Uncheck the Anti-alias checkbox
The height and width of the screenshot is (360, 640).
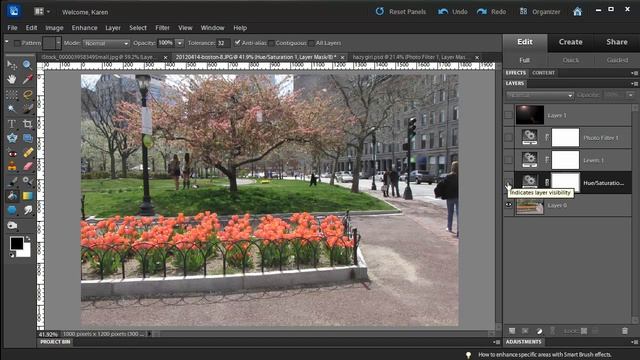[238, 42]
